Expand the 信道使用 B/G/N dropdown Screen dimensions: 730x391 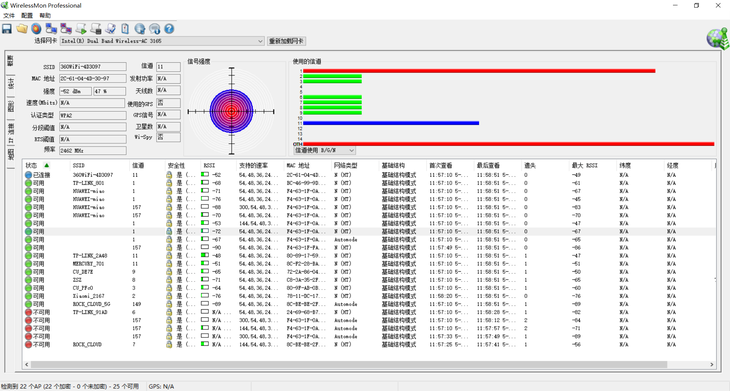(x=324, y=150)
